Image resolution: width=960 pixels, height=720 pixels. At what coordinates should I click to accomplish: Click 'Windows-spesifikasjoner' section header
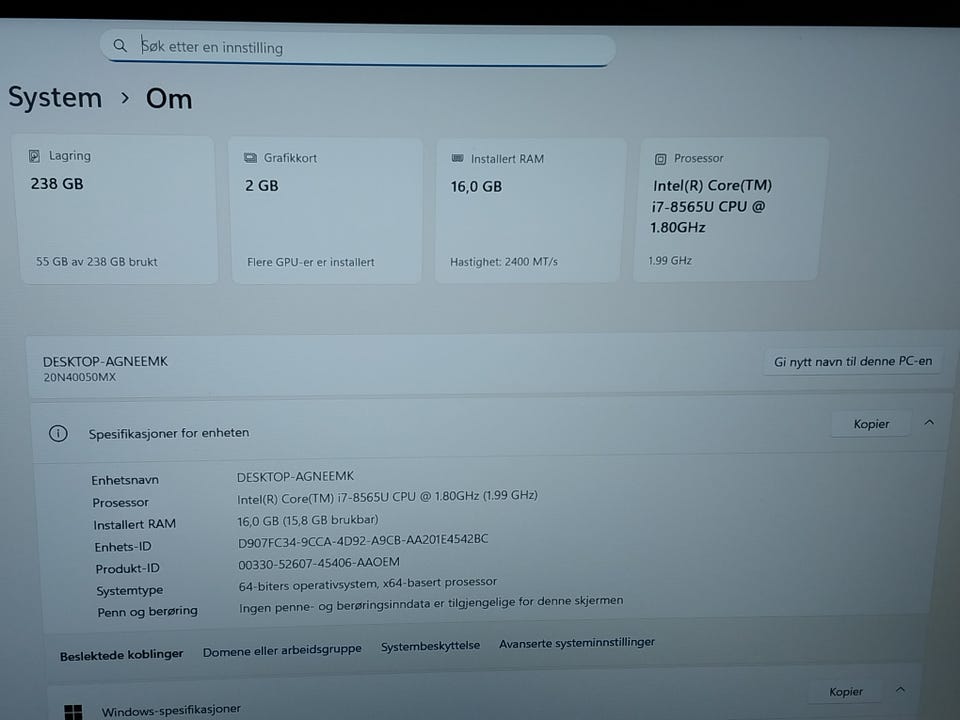tap(171, 710)
